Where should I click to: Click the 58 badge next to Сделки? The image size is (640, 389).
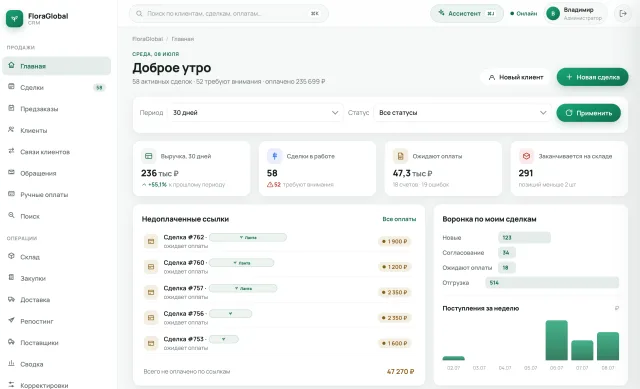tap(99, 87)
